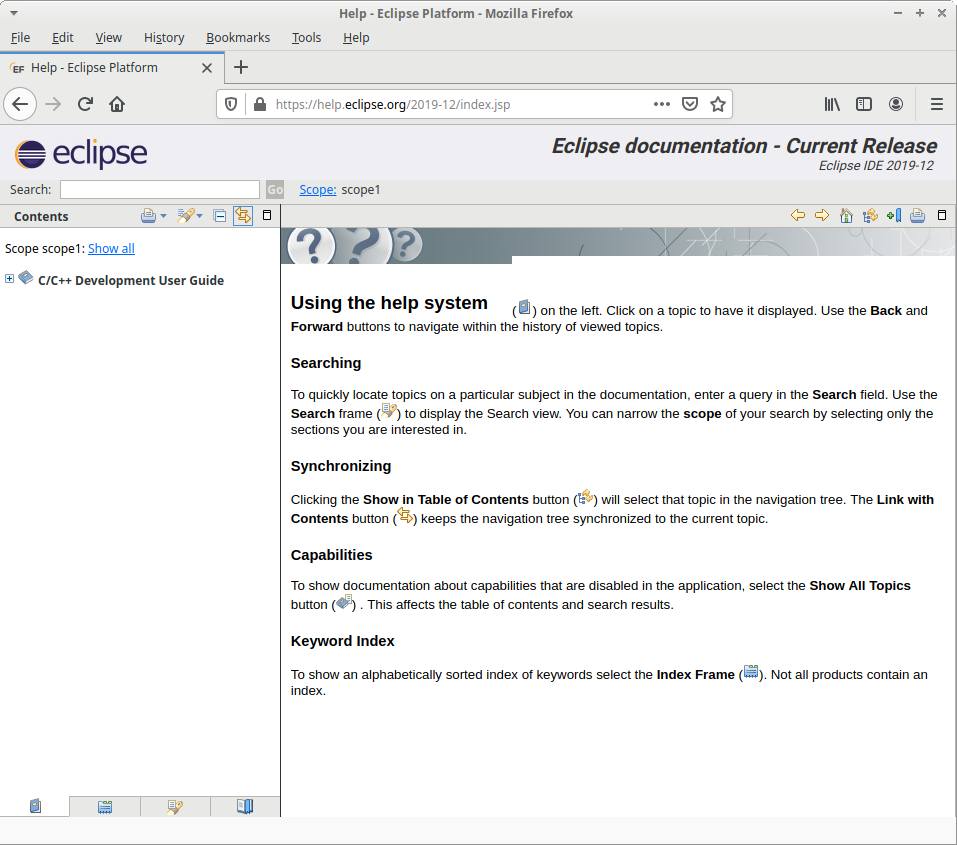Click the Go search button
Image resolution: width=957 pixels, height=845 pixels.
[x=275, y=189]
